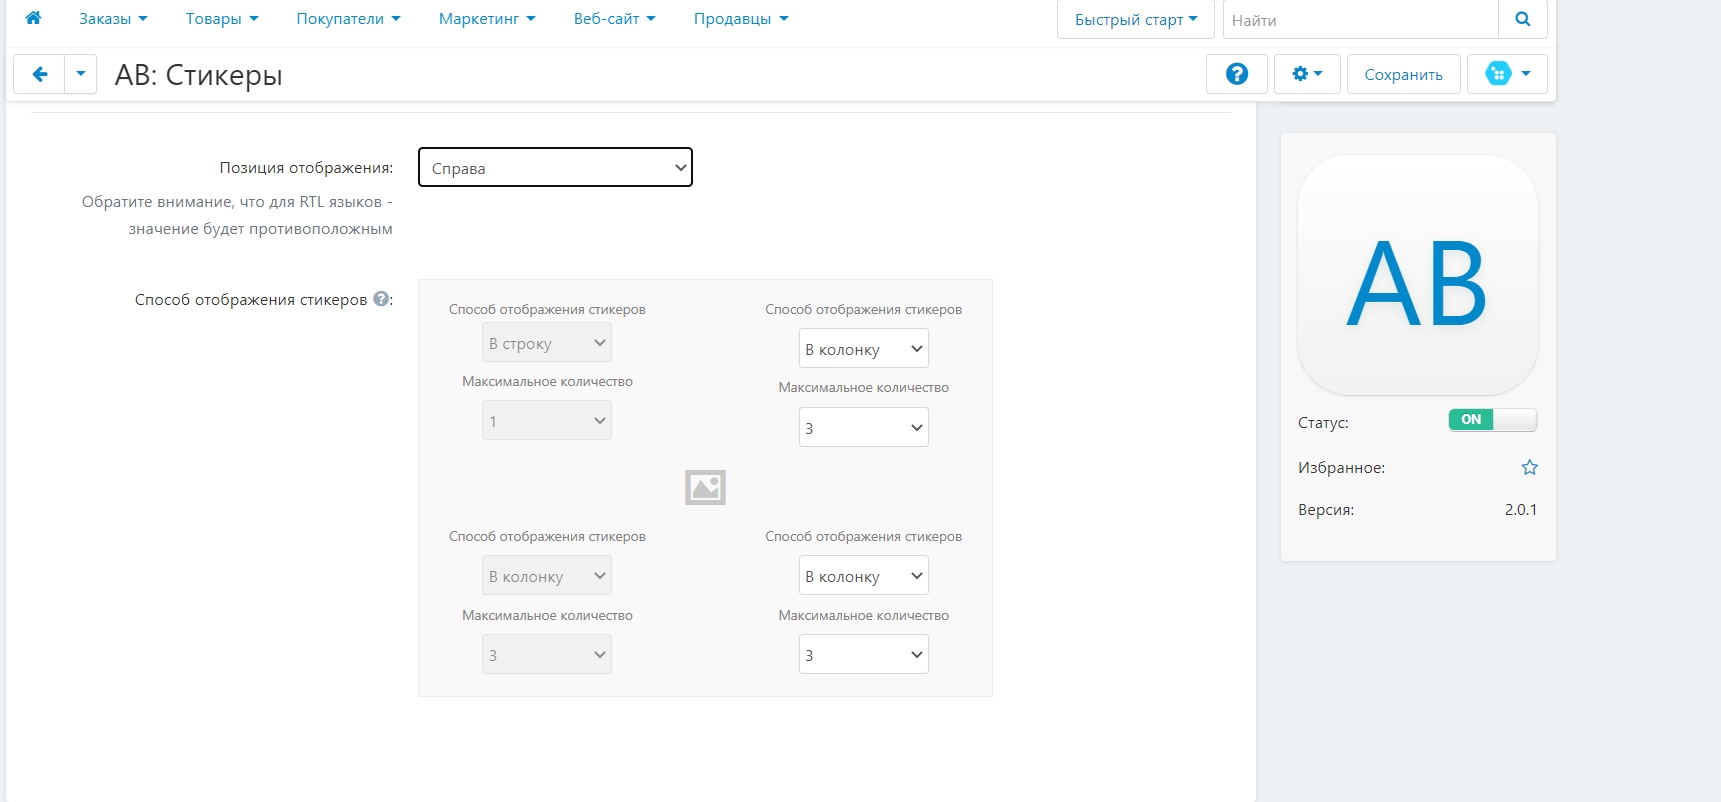Expand bottom-right maximum quantity dropdown
The width and height of the screenshot is (1721, 802).
coord(863,655)
